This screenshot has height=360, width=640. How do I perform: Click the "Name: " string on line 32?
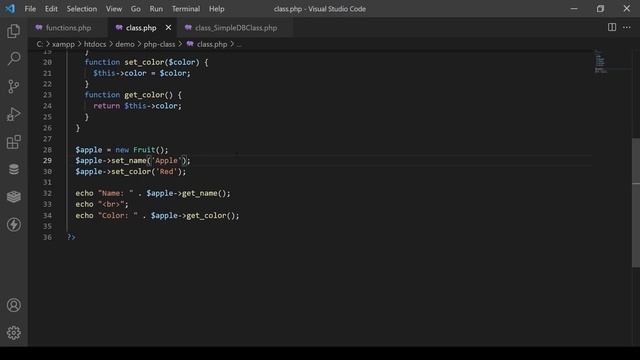click(116, 193)
